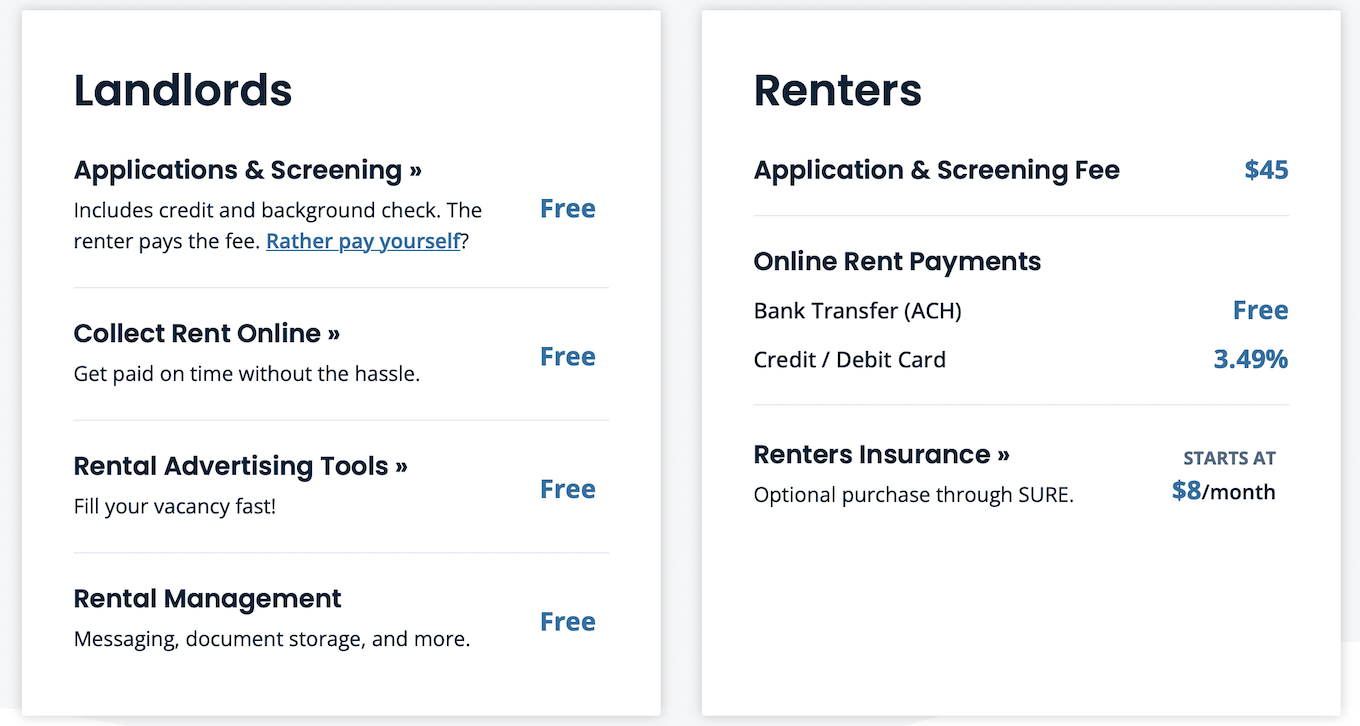Click the Free label beside Applications & Screening
This screenshot has width=1360, height=726.
(x=567, y=208)
